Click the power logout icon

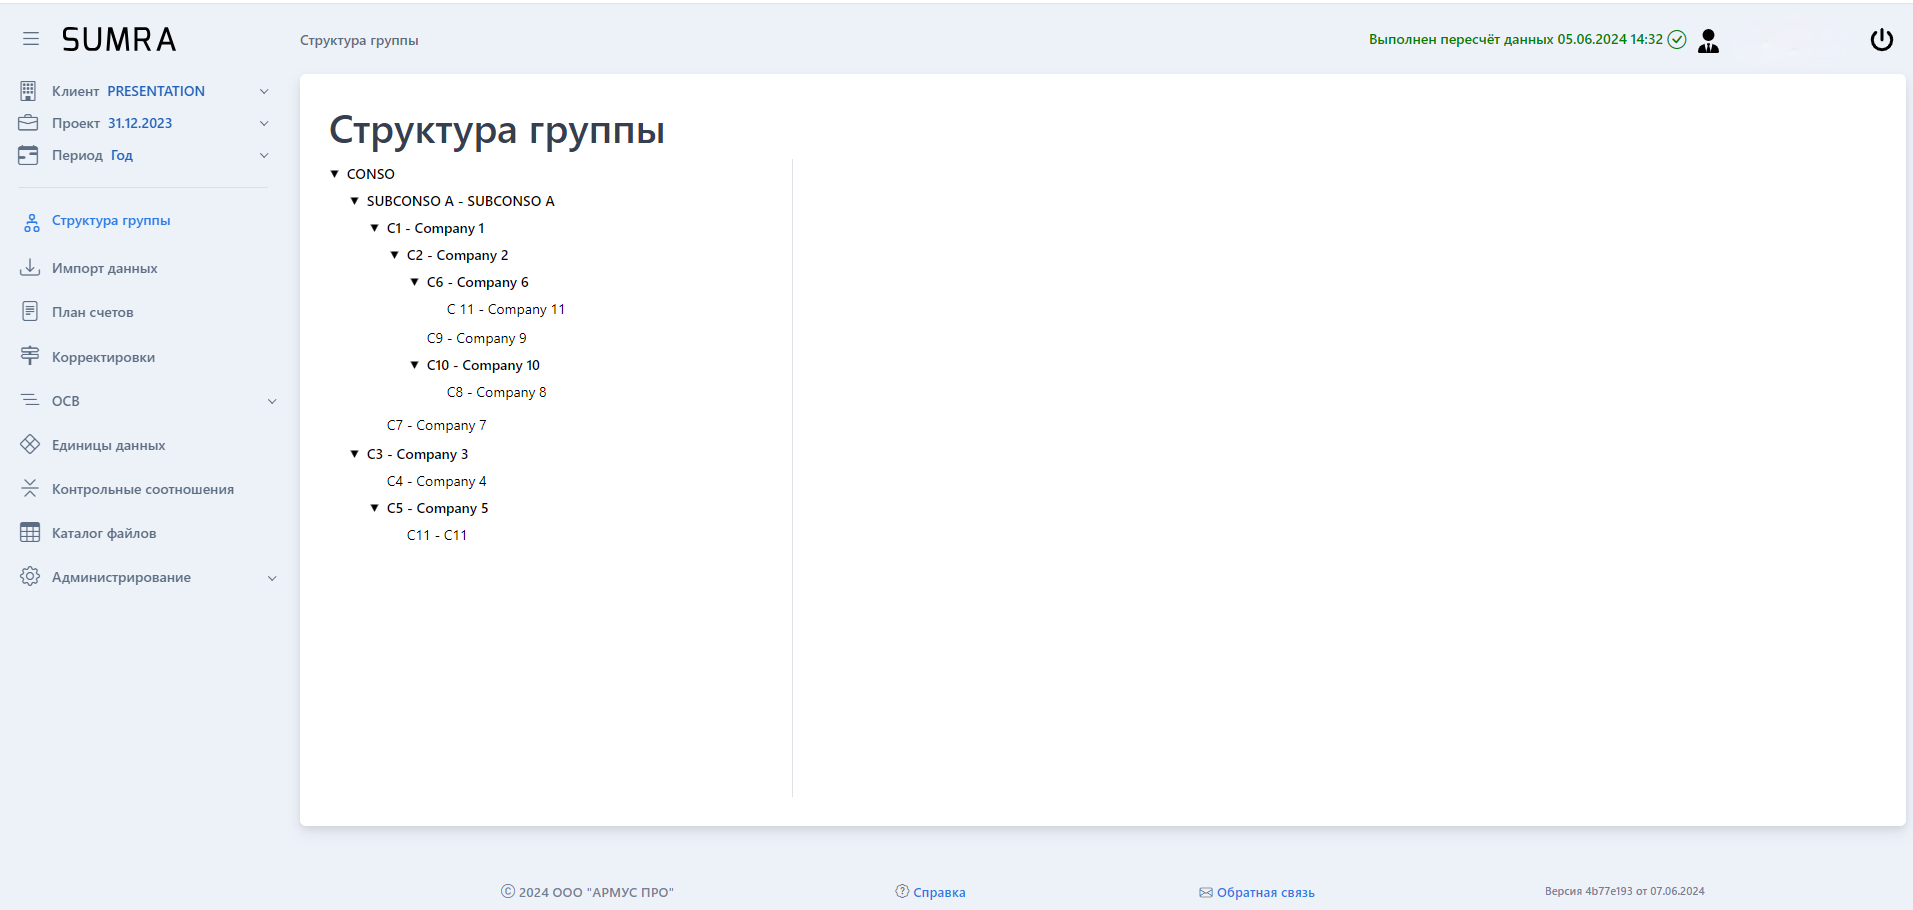tap(1881, 40)
